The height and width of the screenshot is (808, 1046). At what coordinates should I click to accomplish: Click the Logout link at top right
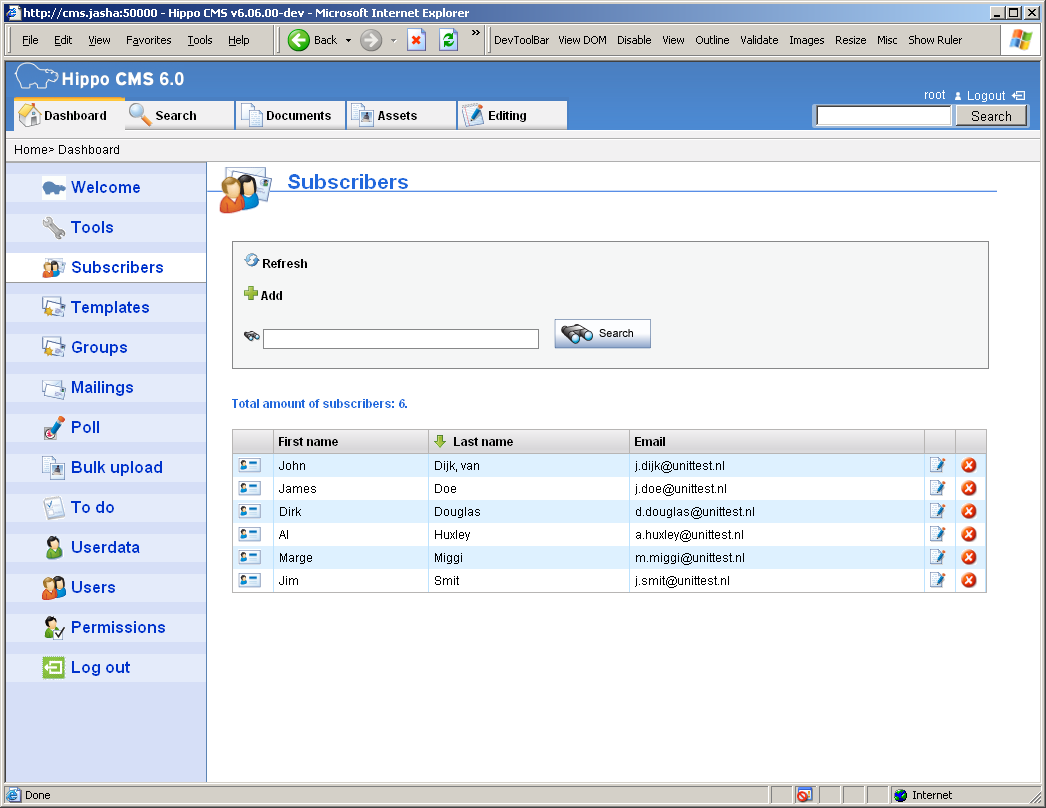pyautogui.click(x=986, y=95)
